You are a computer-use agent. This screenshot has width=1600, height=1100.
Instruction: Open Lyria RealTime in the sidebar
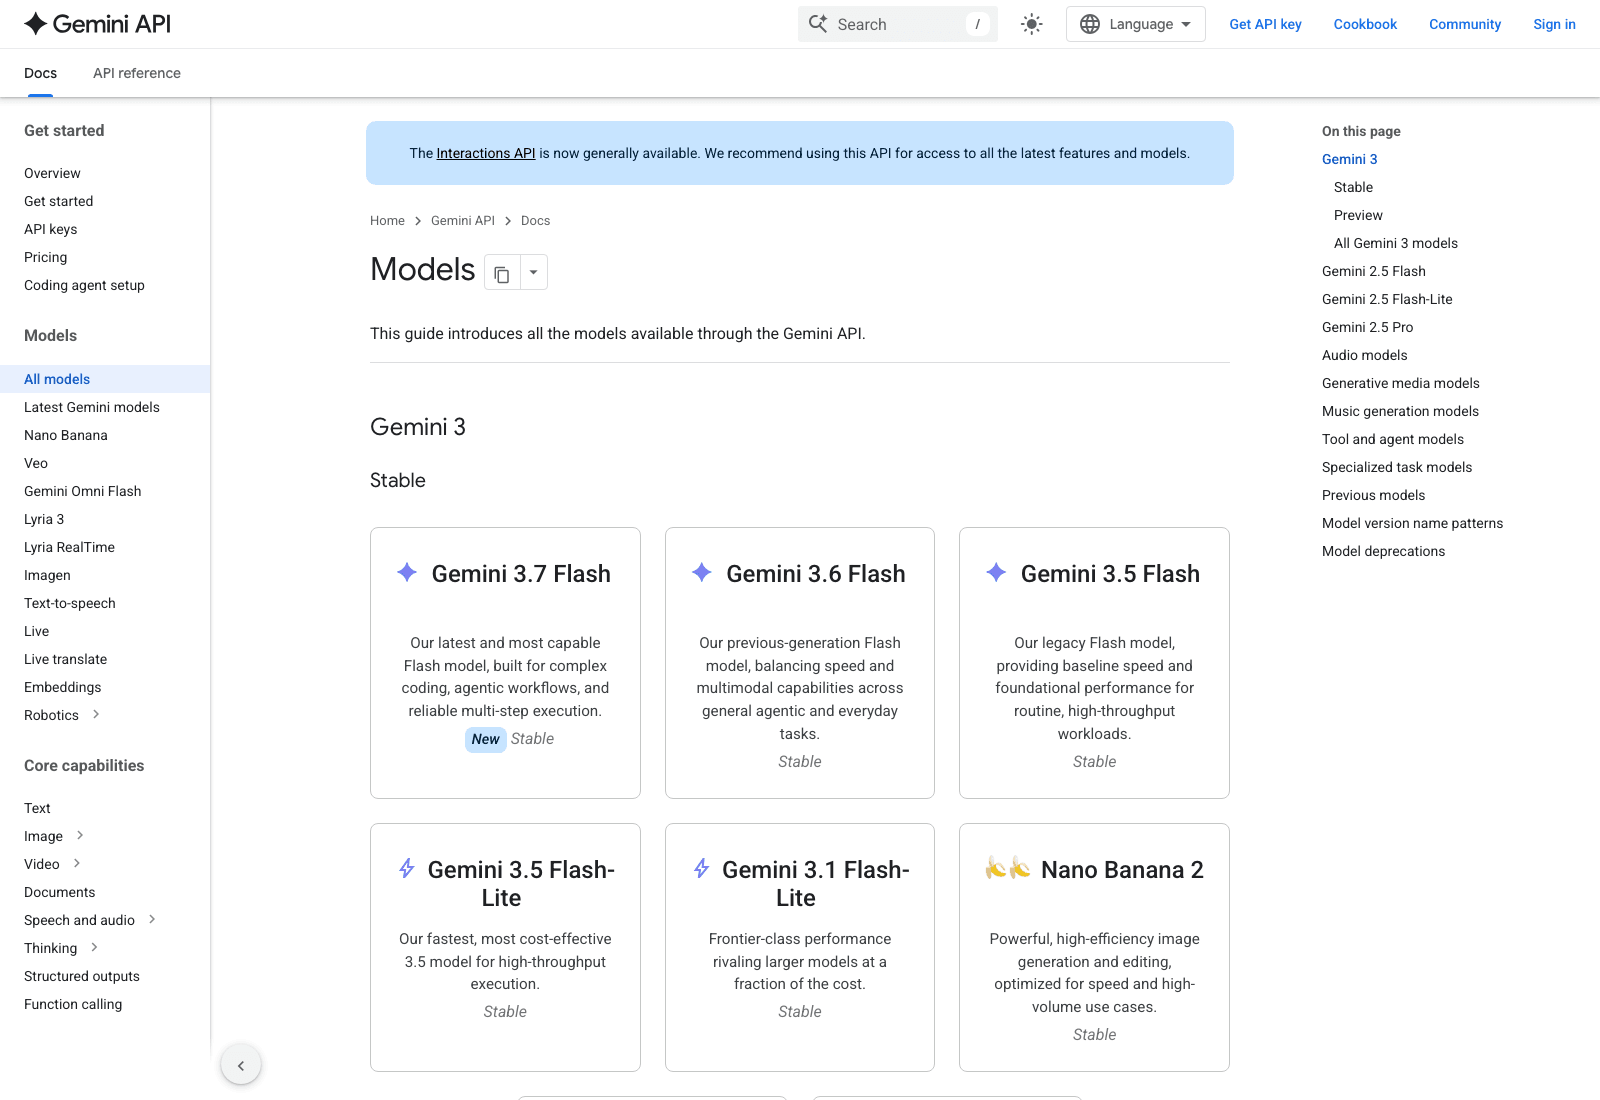69,547
